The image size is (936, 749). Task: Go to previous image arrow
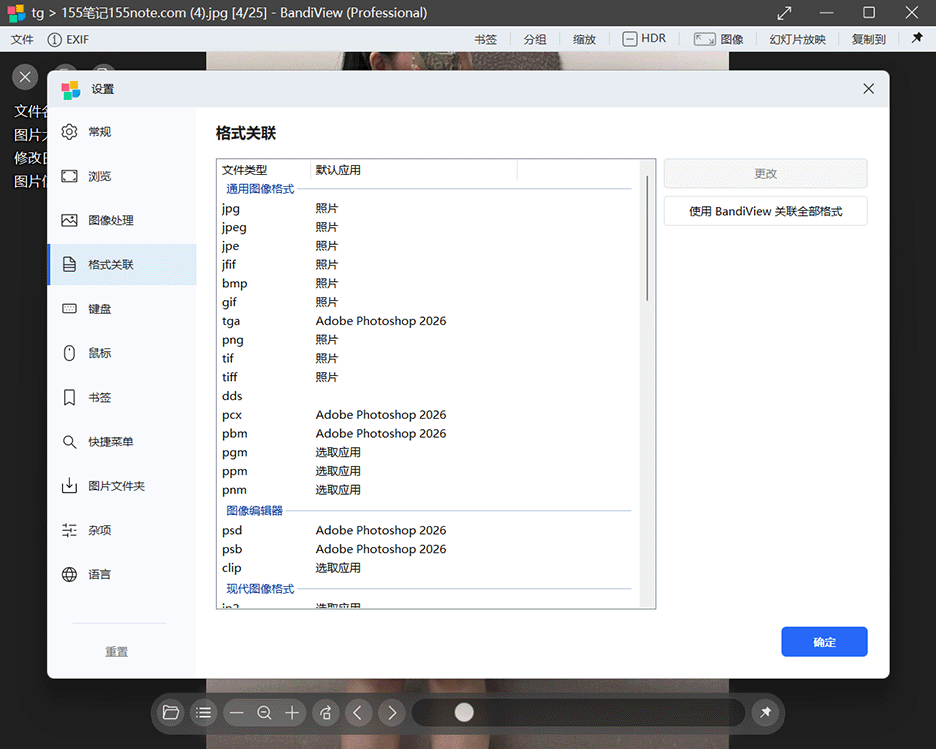coord(358,713)
